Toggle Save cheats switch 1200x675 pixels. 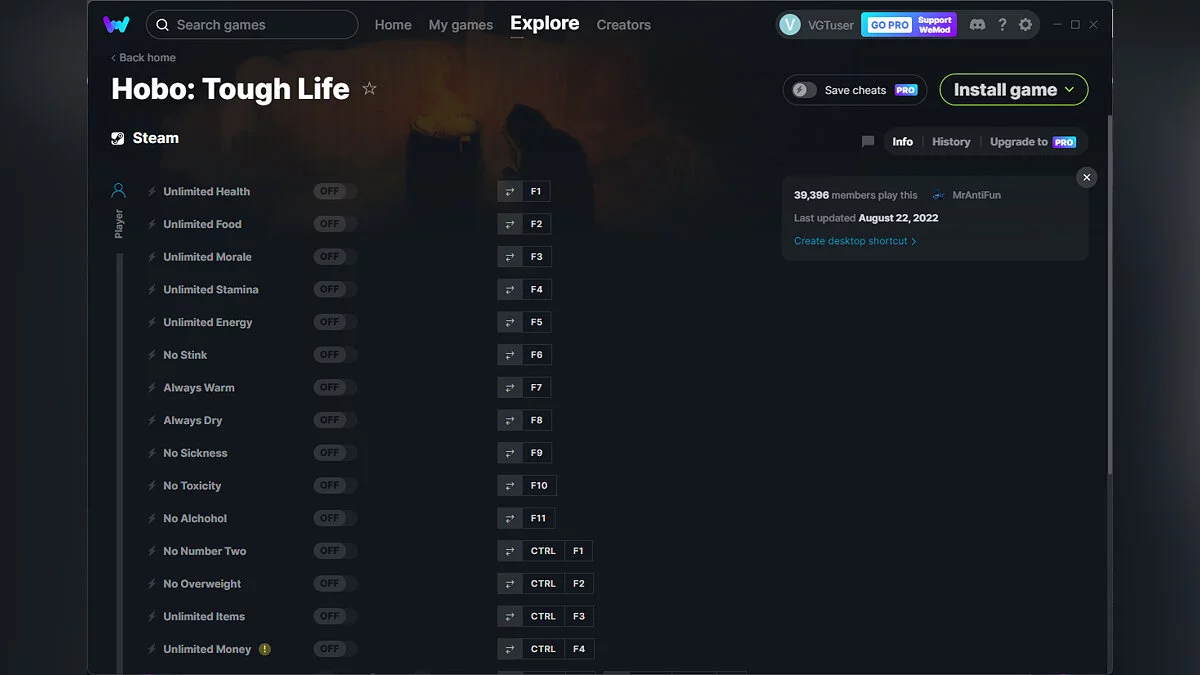pyautogui.click(x=805, y=90)
